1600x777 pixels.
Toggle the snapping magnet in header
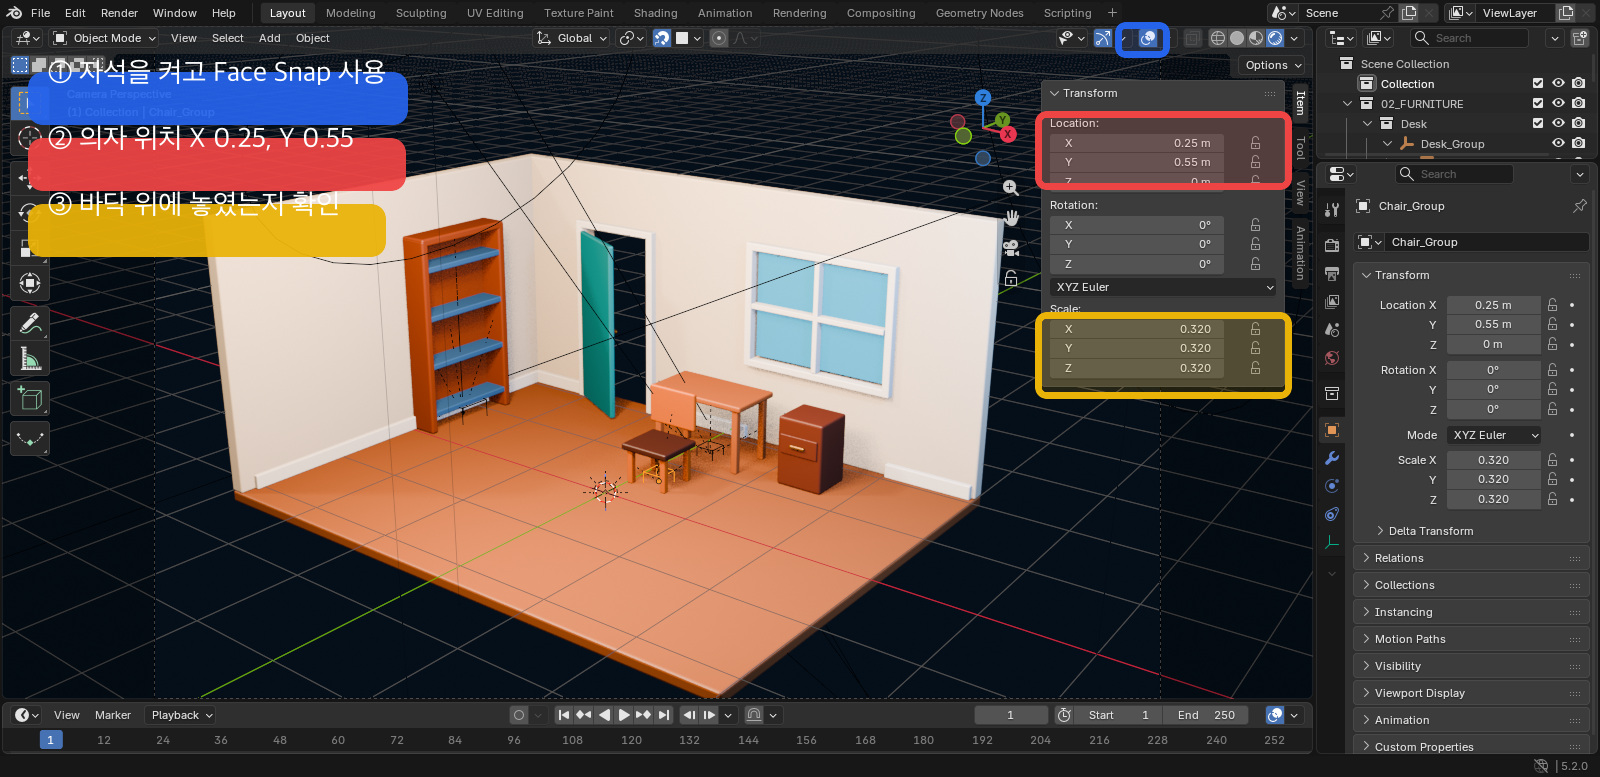click(x=662, y=38)
